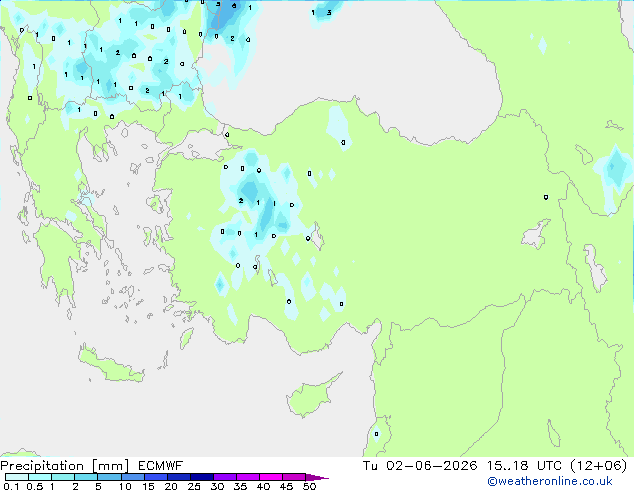Click the '25' legend value
634x490 pixels.
pos(194,486)
